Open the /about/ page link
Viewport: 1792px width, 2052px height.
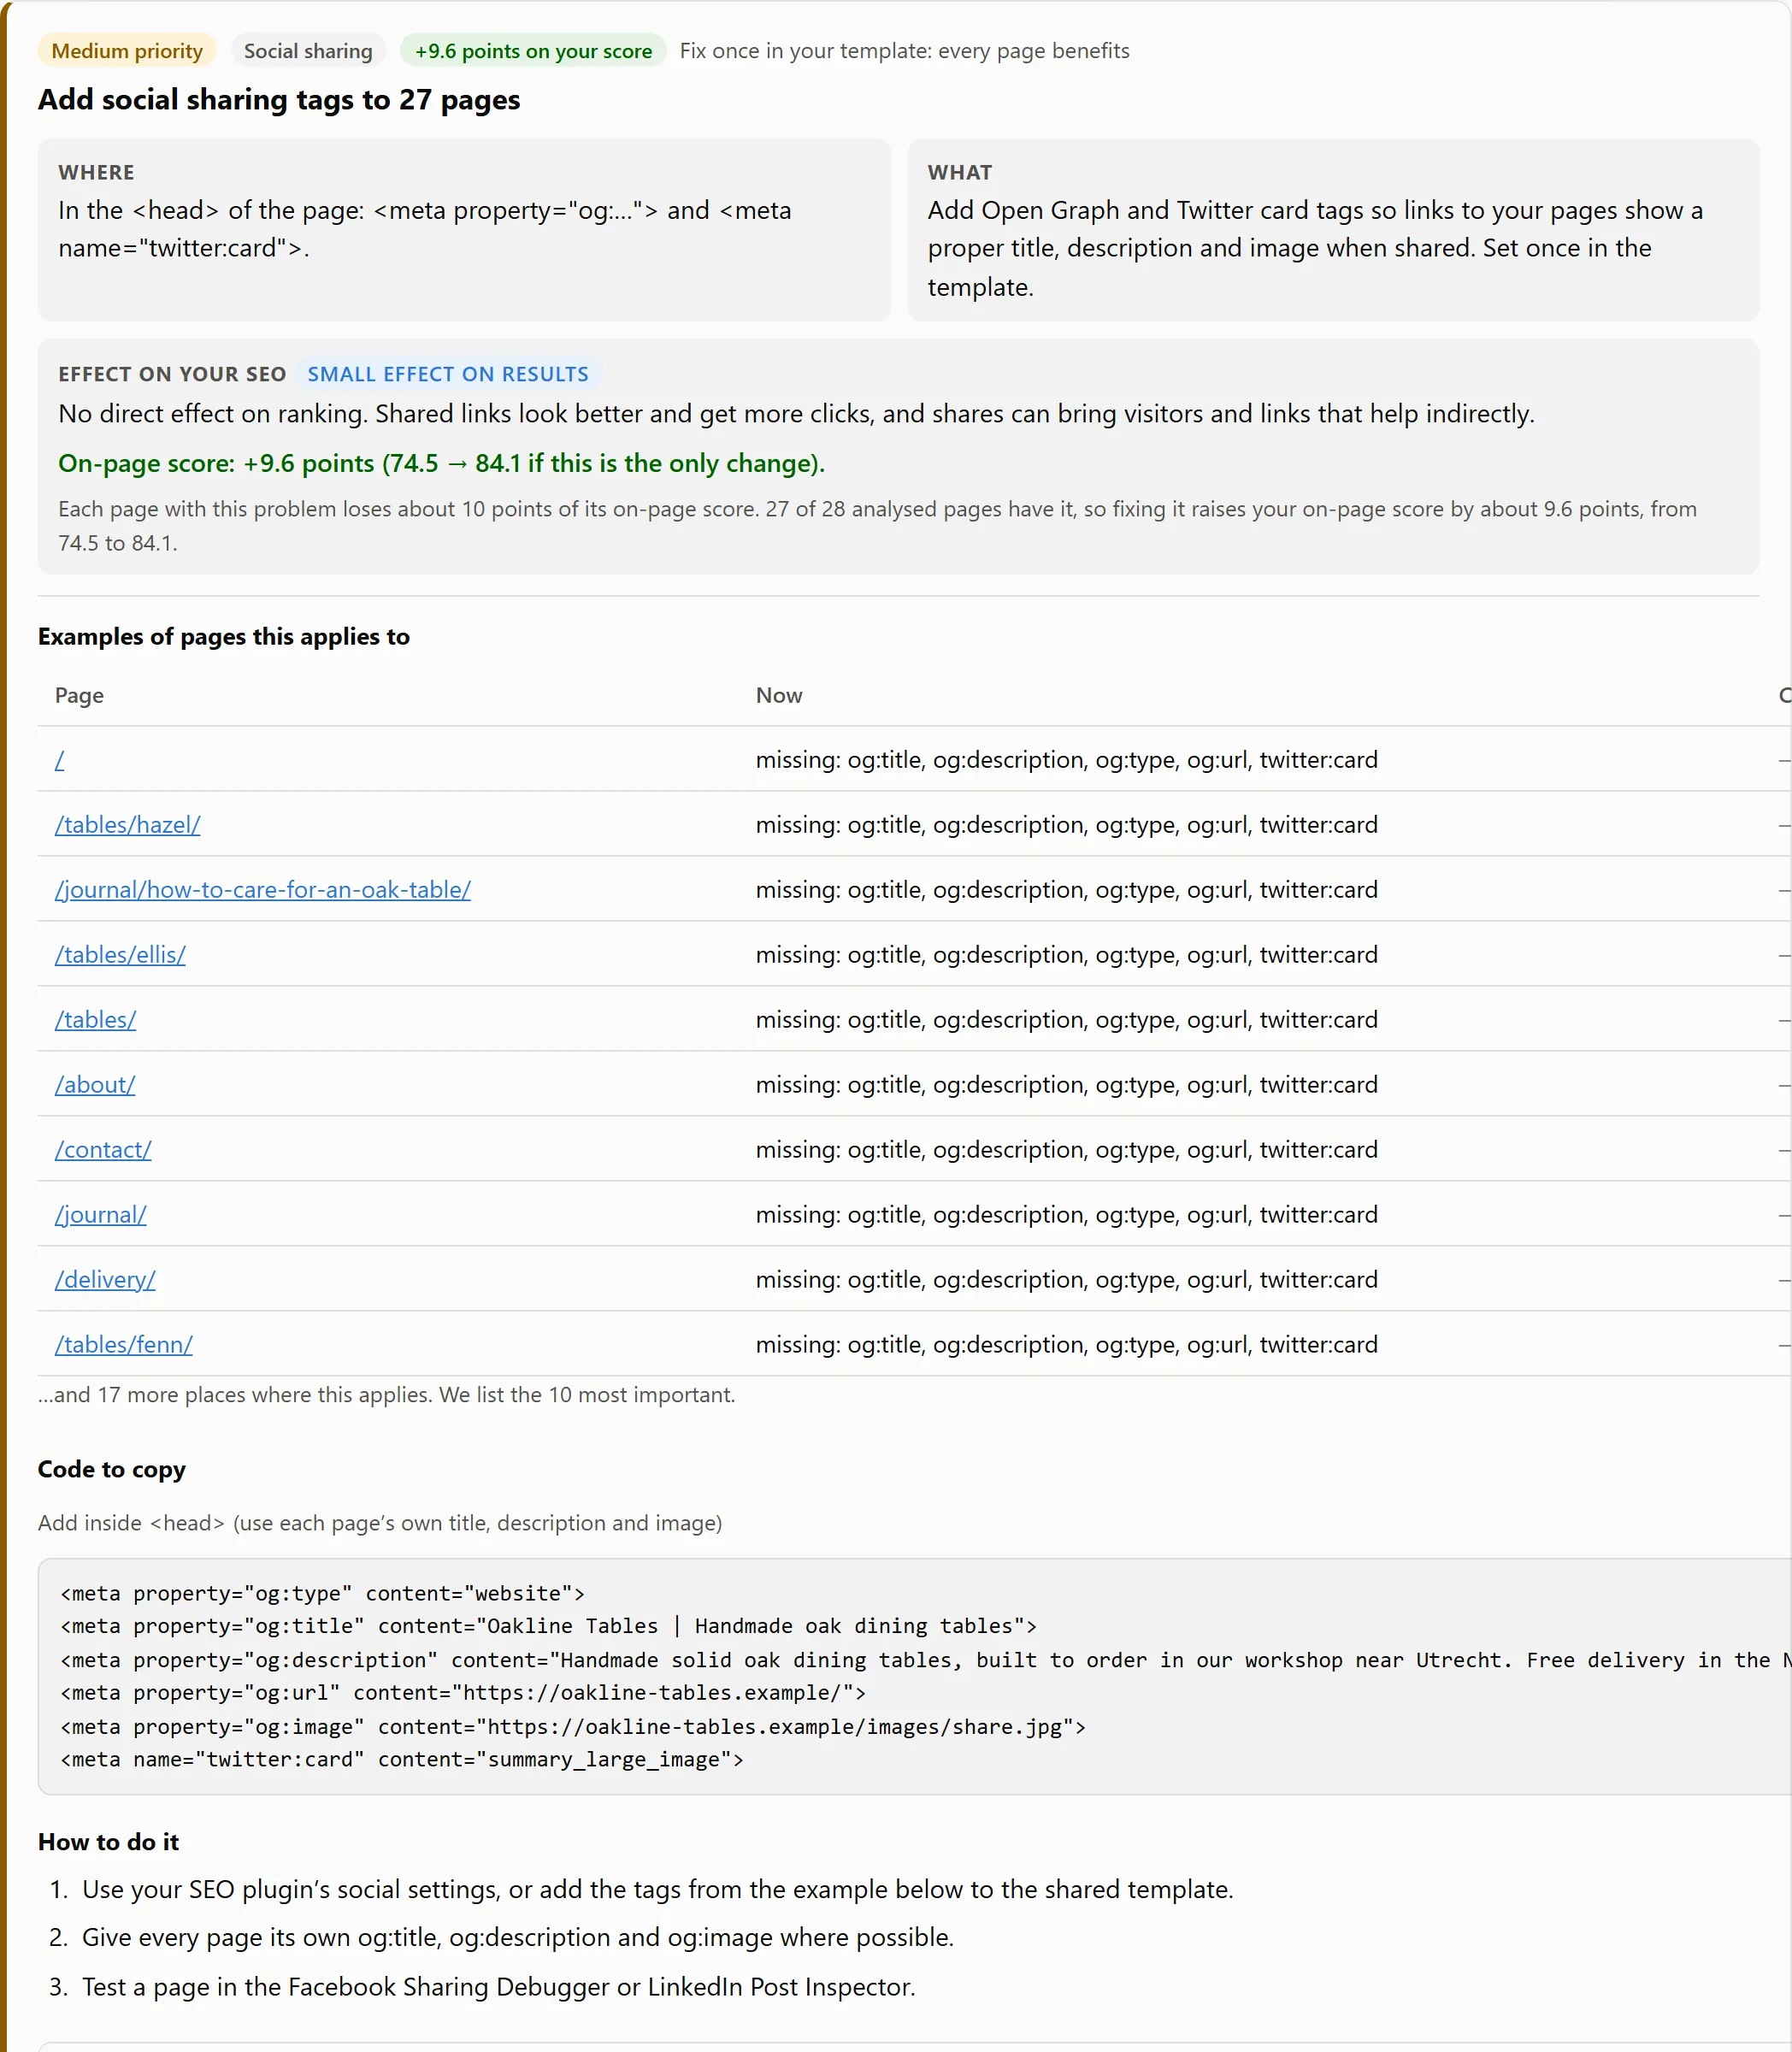click(x=95, y=1085)
